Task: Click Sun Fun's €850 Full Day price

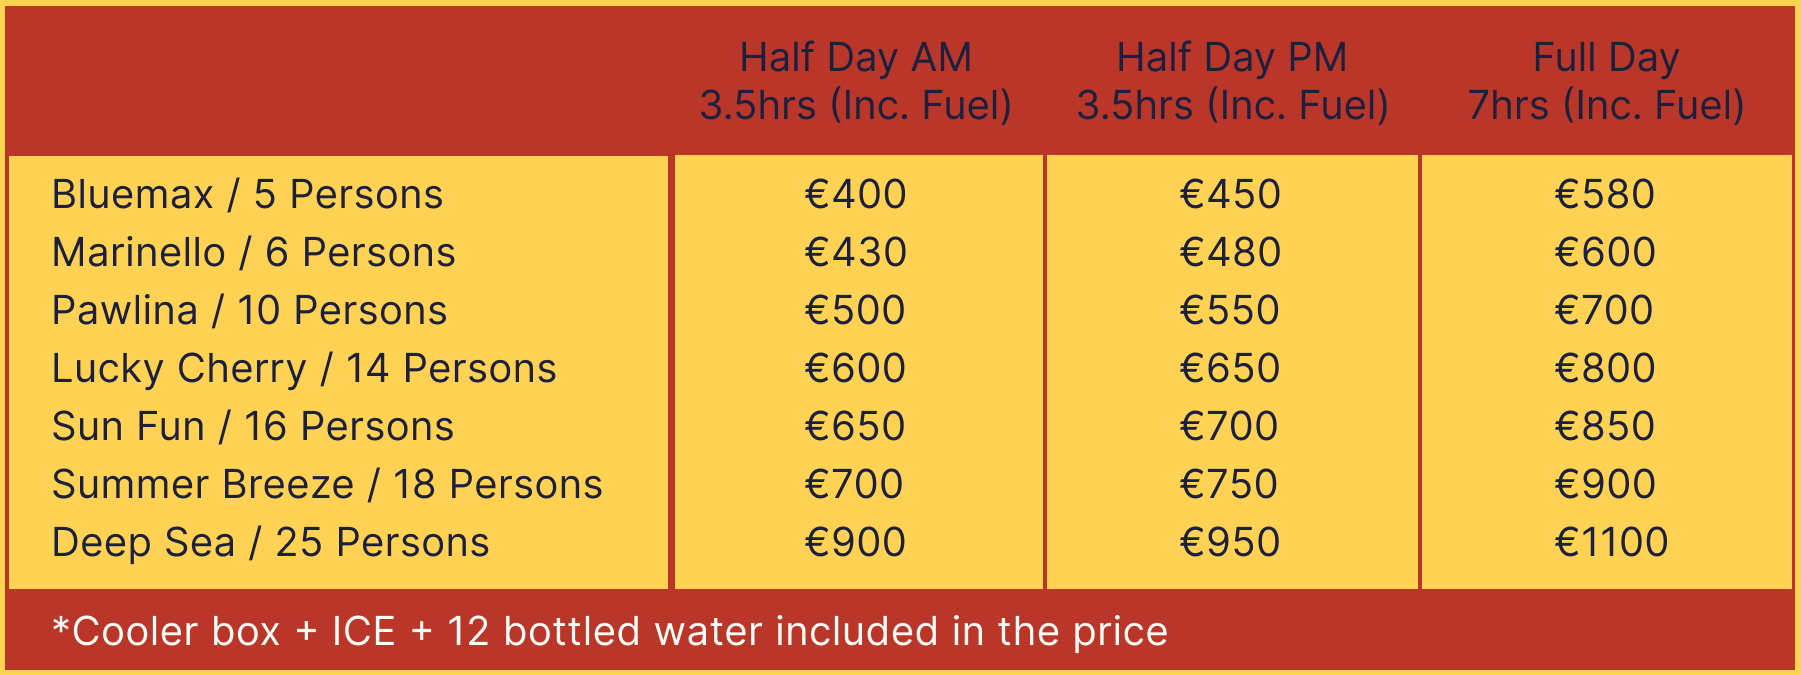Action: [1604, 426]
